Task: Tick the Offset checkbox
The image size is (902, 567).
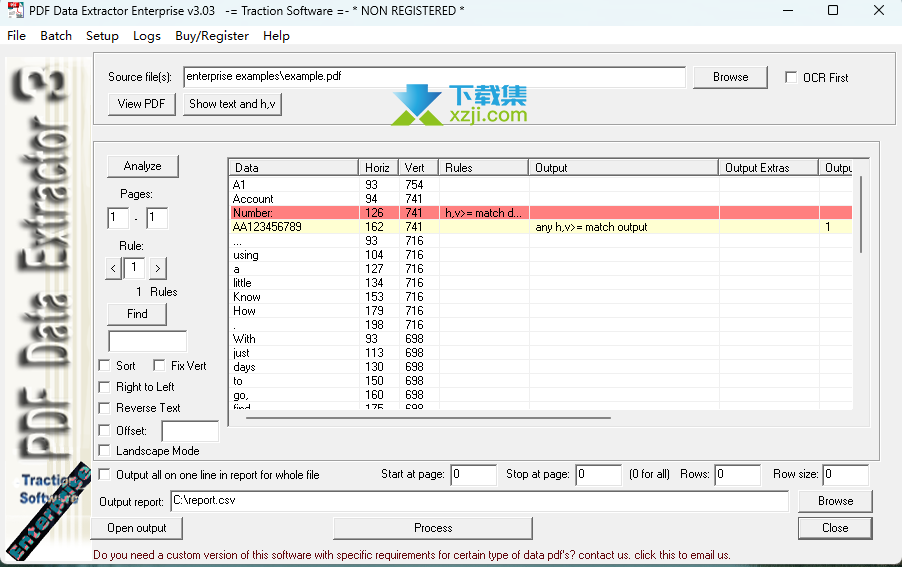Action: [x=104, y=430]
